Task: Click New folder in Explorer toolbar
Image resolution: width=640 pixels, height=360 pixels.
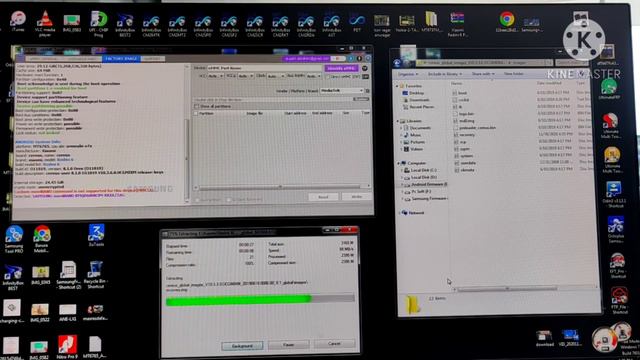Action: pyautogui.click(x=513, y=74)
